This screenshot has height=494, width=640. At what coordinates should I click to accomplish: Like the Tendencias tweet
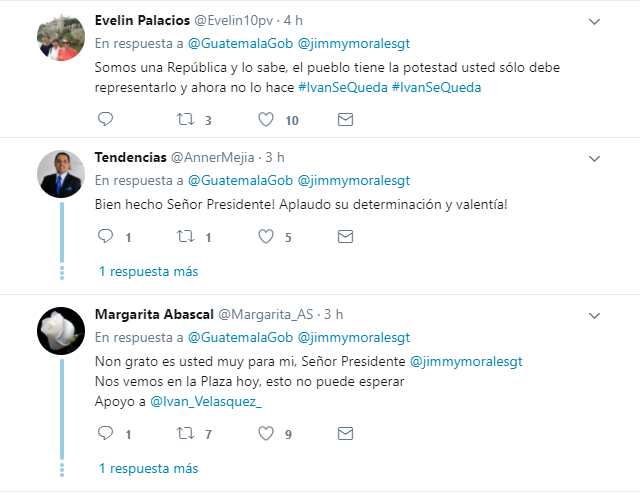[266, 236]
